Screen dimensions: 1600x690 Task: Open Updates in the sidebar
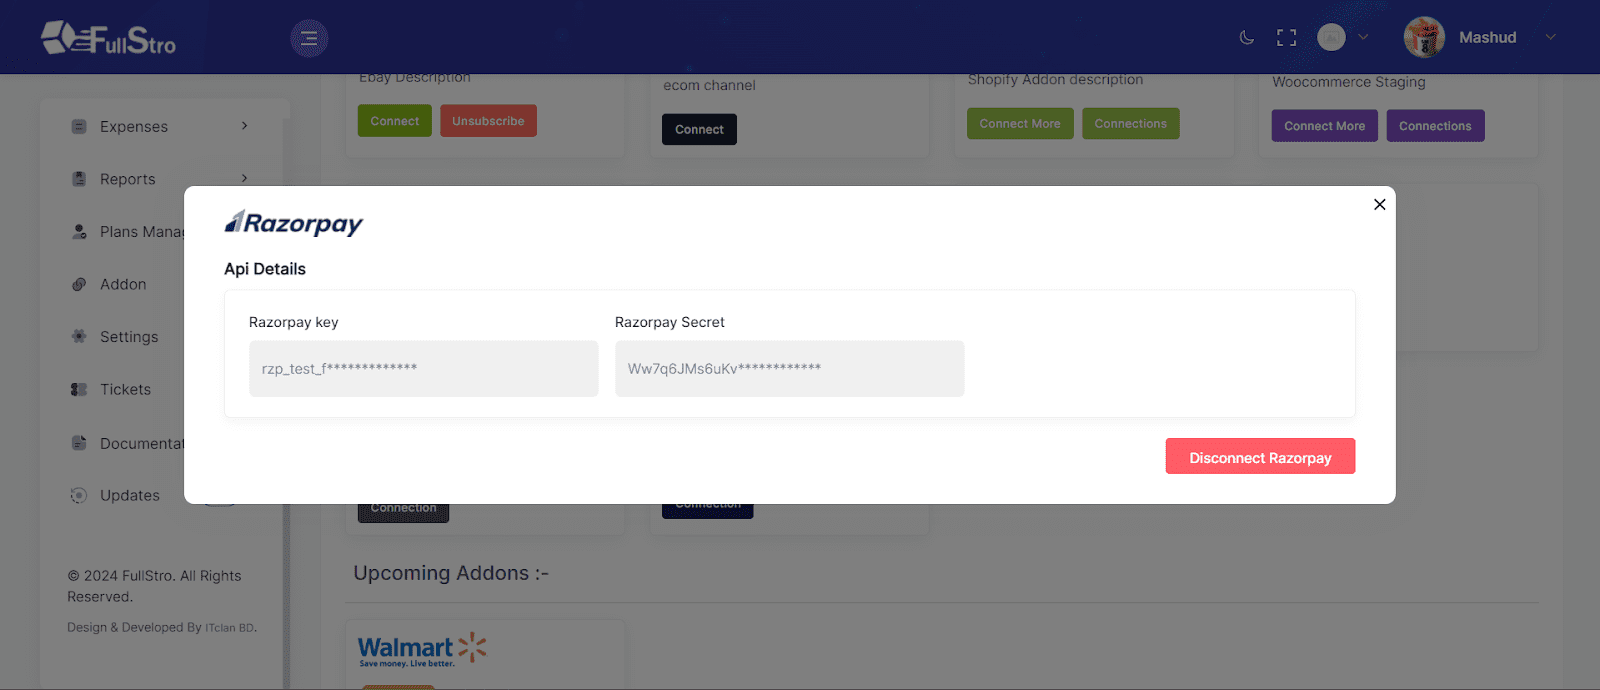pyautogui.click(x=130, y=495)
